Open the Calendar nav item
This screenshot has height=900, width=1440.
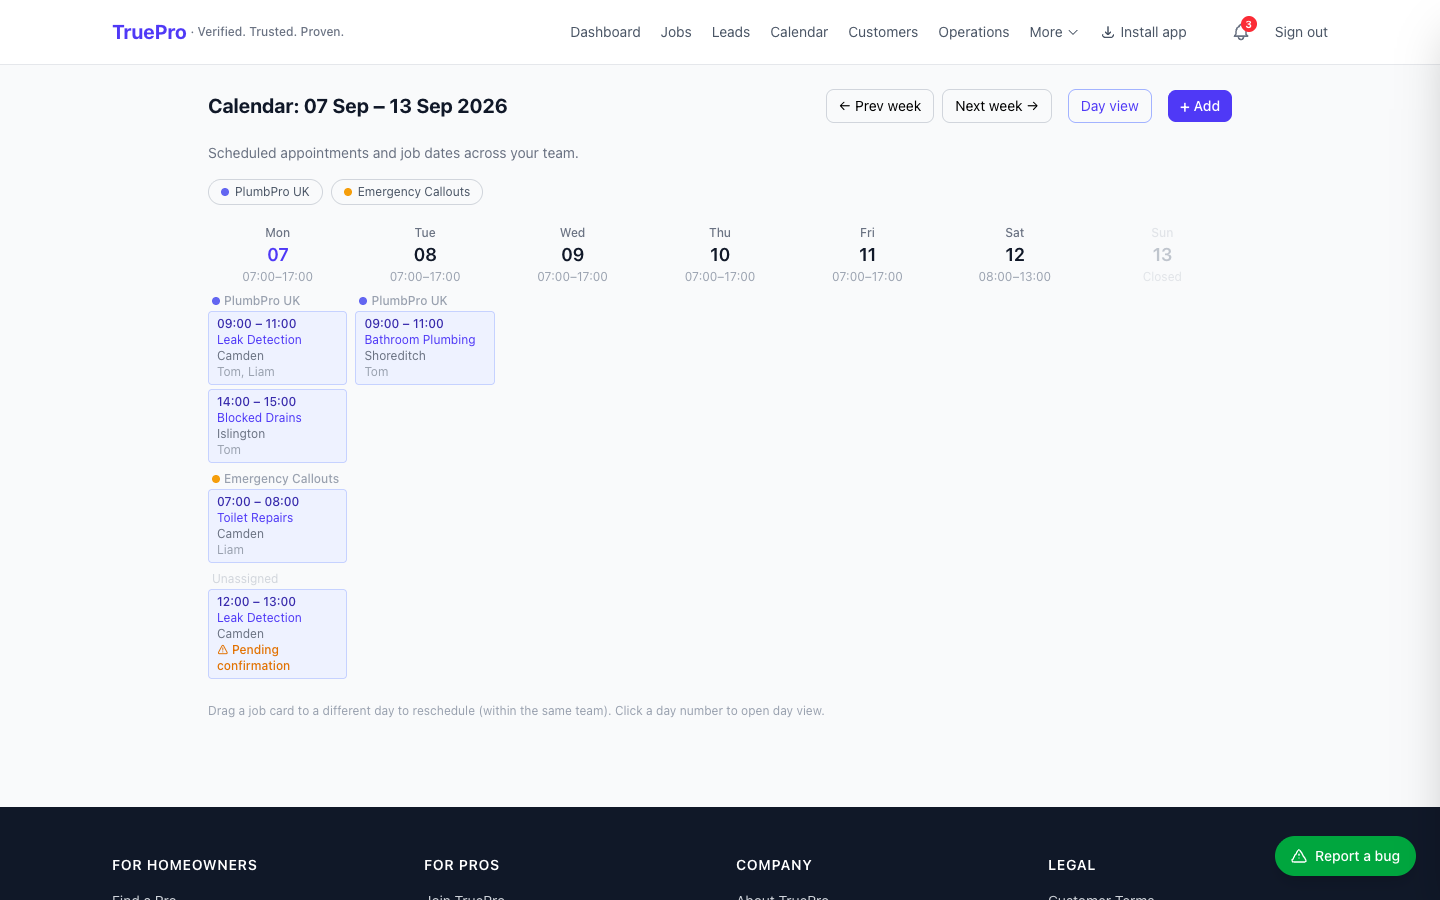coord(799,32)
